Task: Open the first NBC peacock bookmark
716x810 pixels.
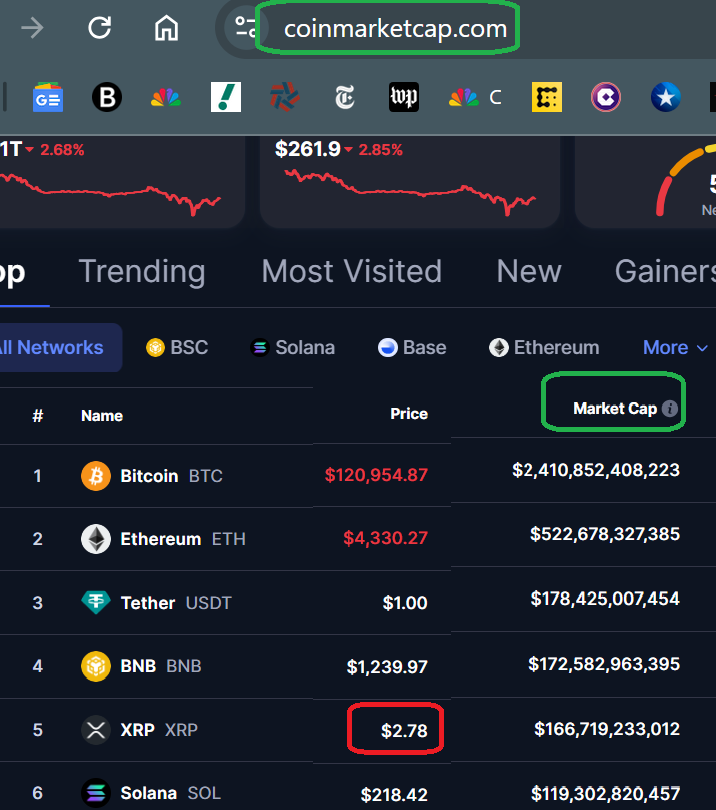Action: [x=166, y=97]
